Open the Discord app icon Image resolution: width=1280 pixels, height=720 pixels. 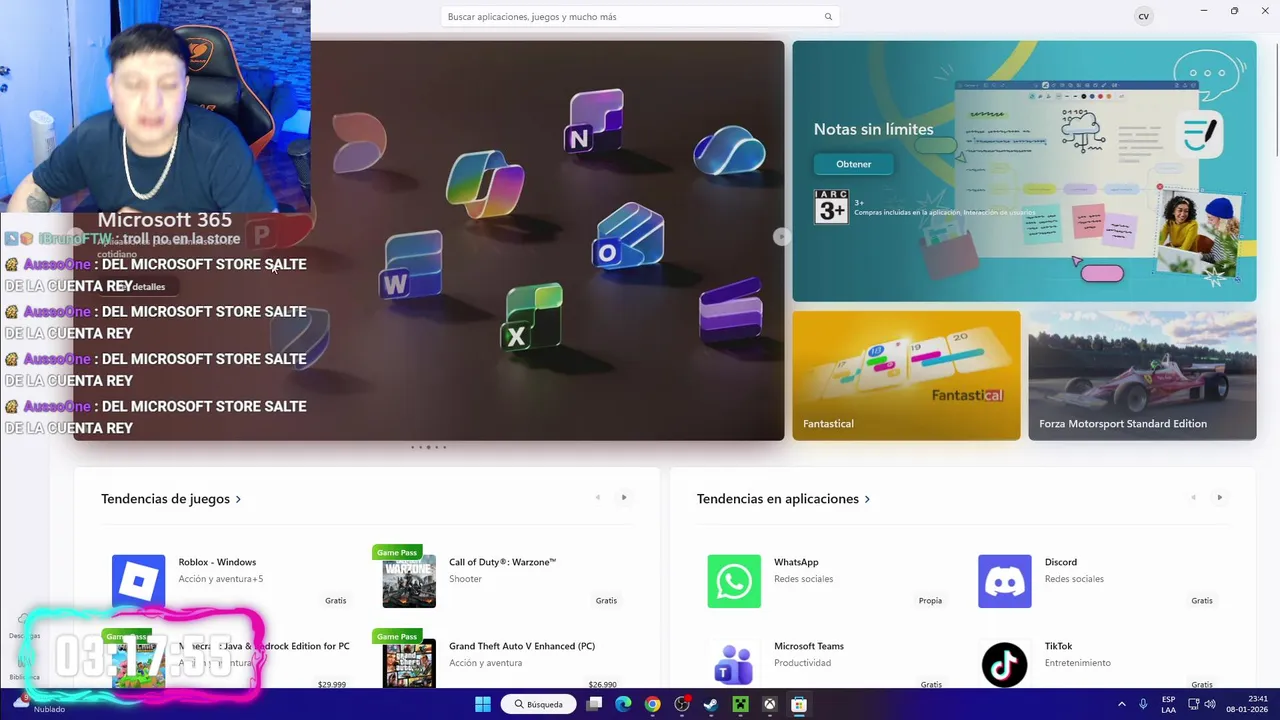1004,581
